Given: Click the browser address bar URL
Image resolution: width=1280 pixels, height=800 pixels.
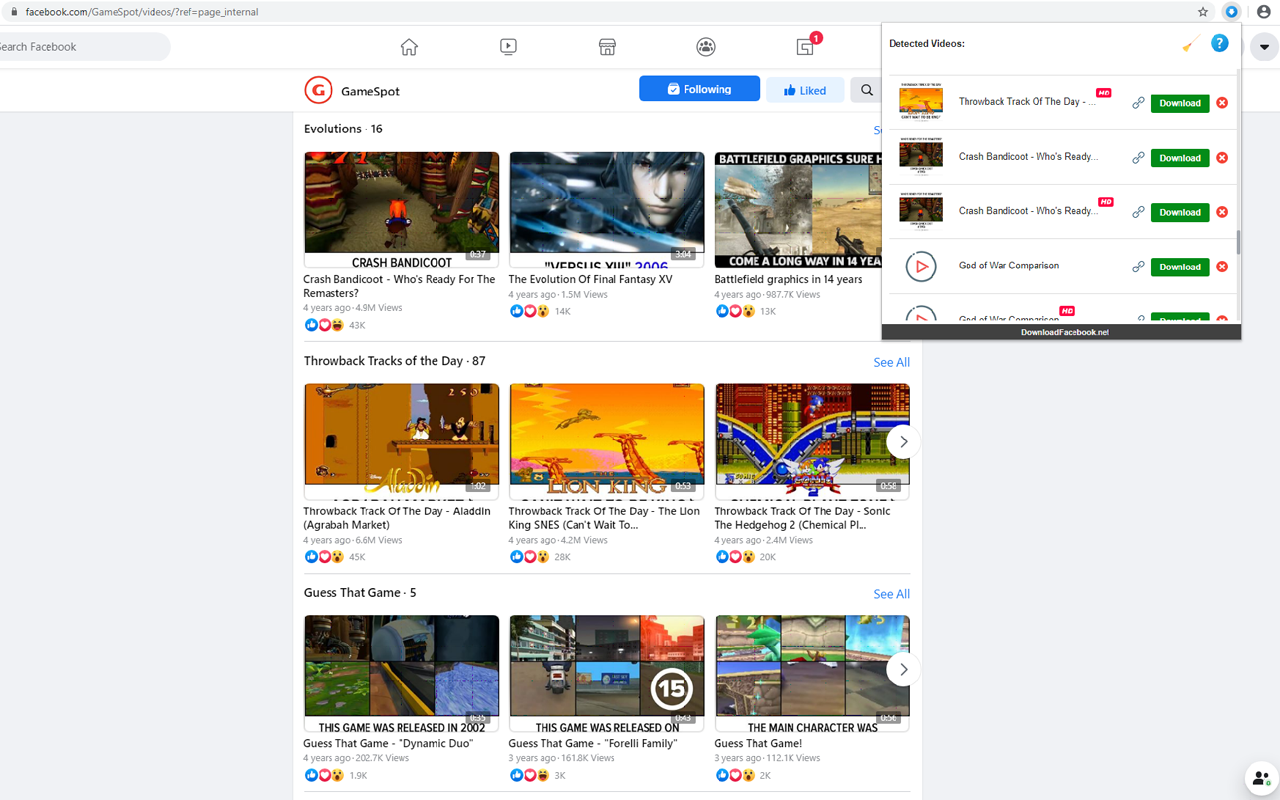Looking at the screenshot, I should 141,12.
